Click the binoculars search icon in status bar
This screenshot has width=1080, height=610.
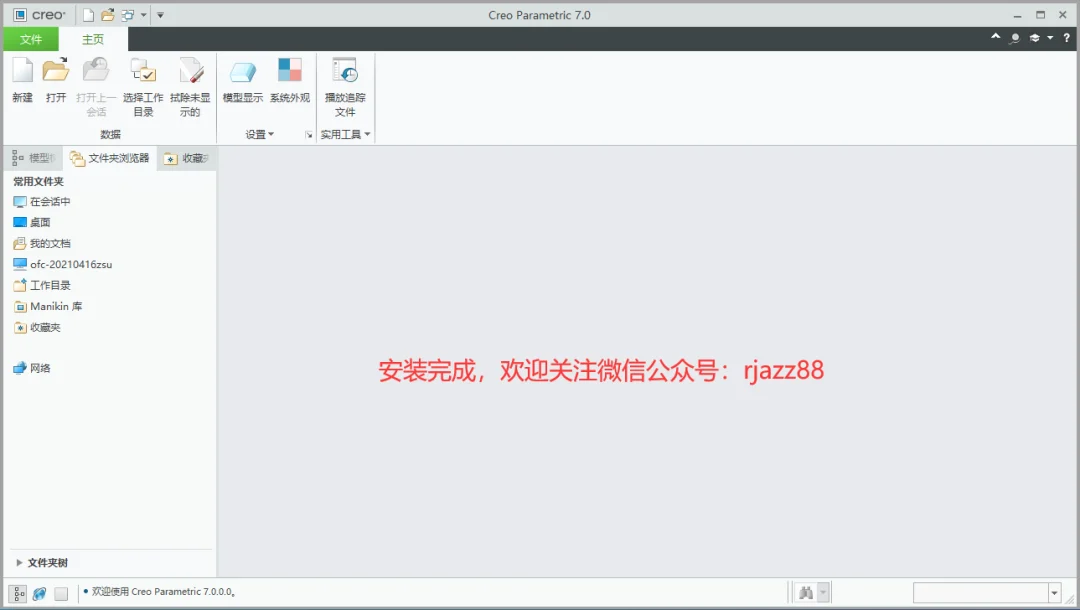(x=805, y=592)
